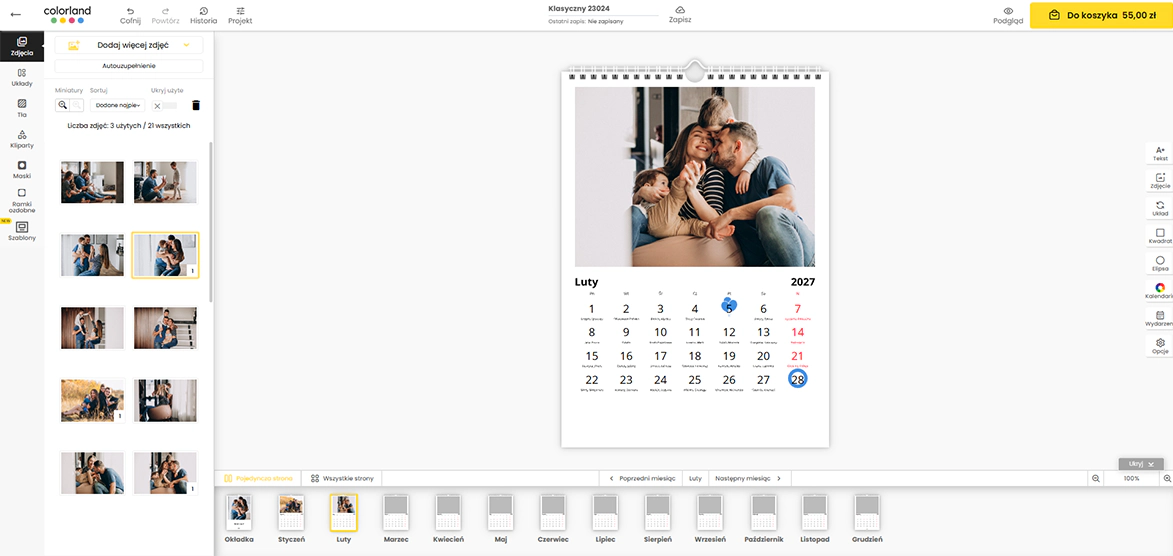This screenshot has height=556, width=1173.
Task: Open the Kalendarium color settings
Action: tap(1160, 291)
